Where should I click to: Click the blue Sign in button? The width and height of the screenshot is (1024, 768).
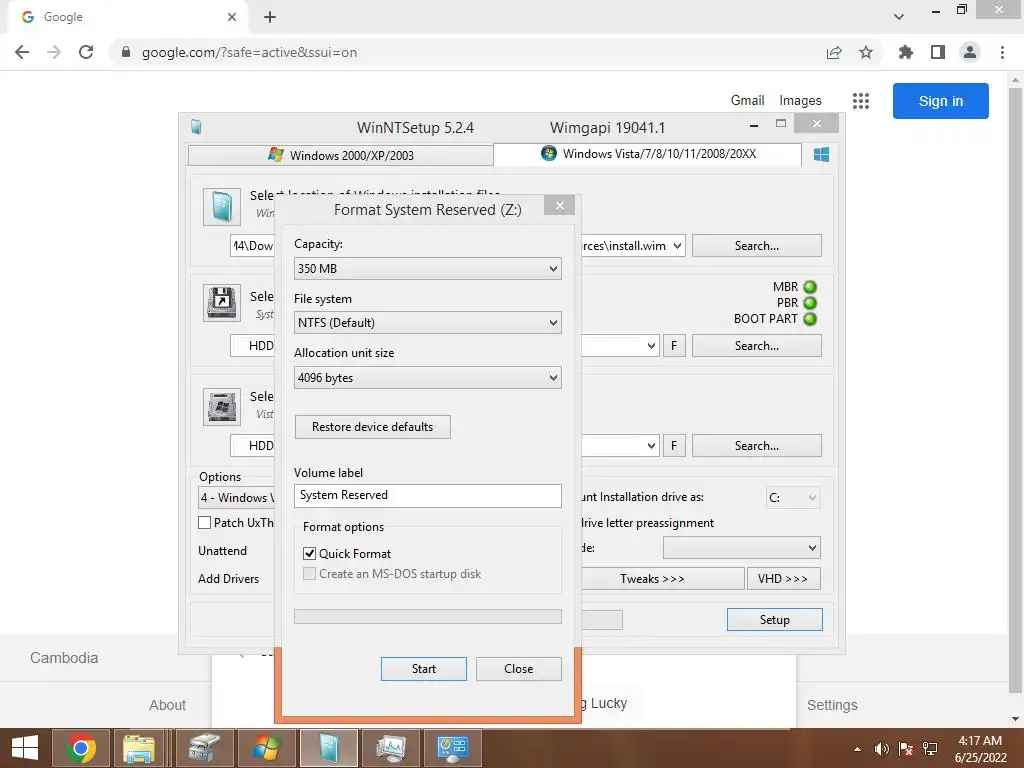pyautogui.click(x=940, y=101)
